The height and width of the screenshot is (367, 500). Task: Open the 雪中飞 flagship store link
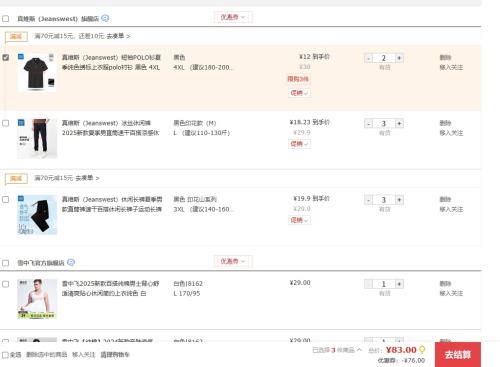41,263
